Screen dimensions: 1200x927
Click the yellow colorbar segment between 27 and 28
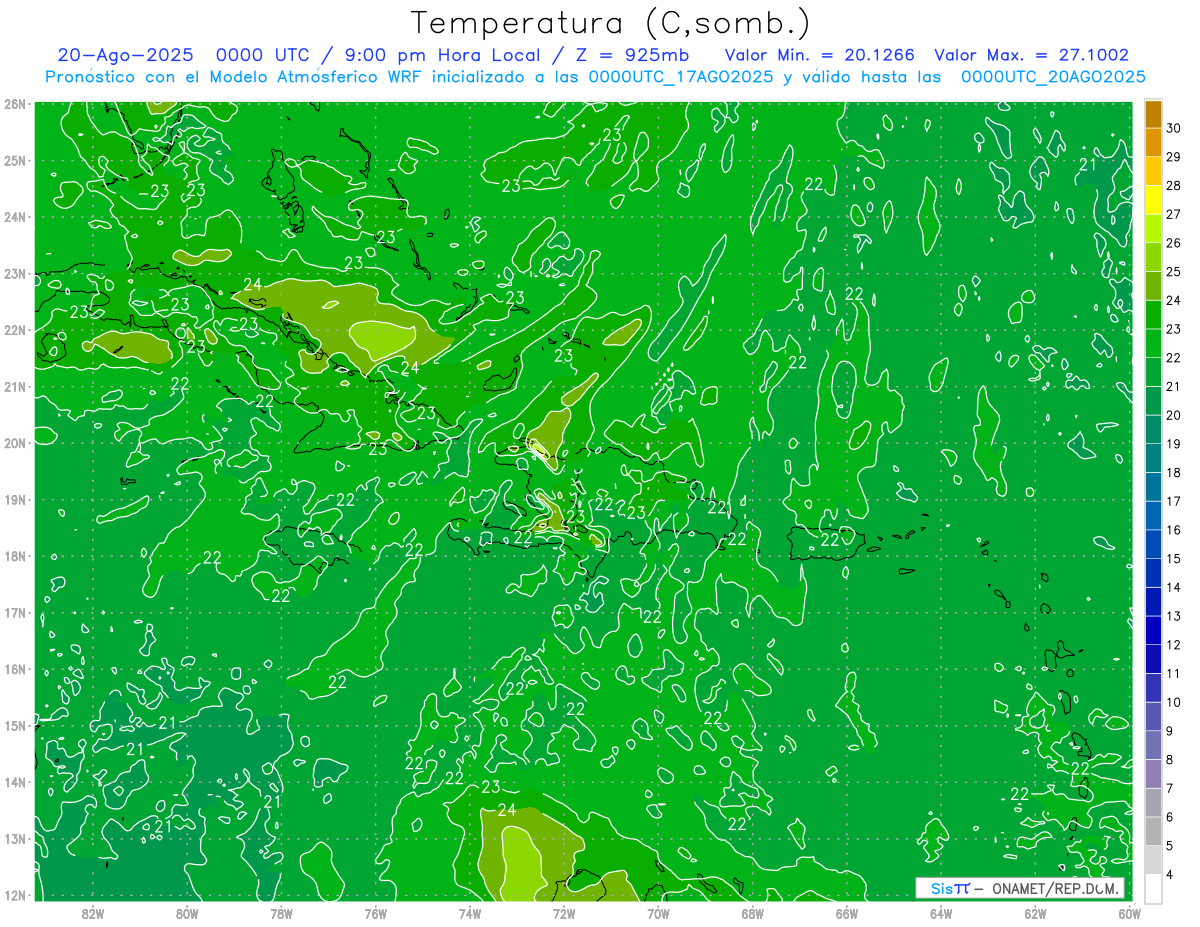(x=1153, y=199)
